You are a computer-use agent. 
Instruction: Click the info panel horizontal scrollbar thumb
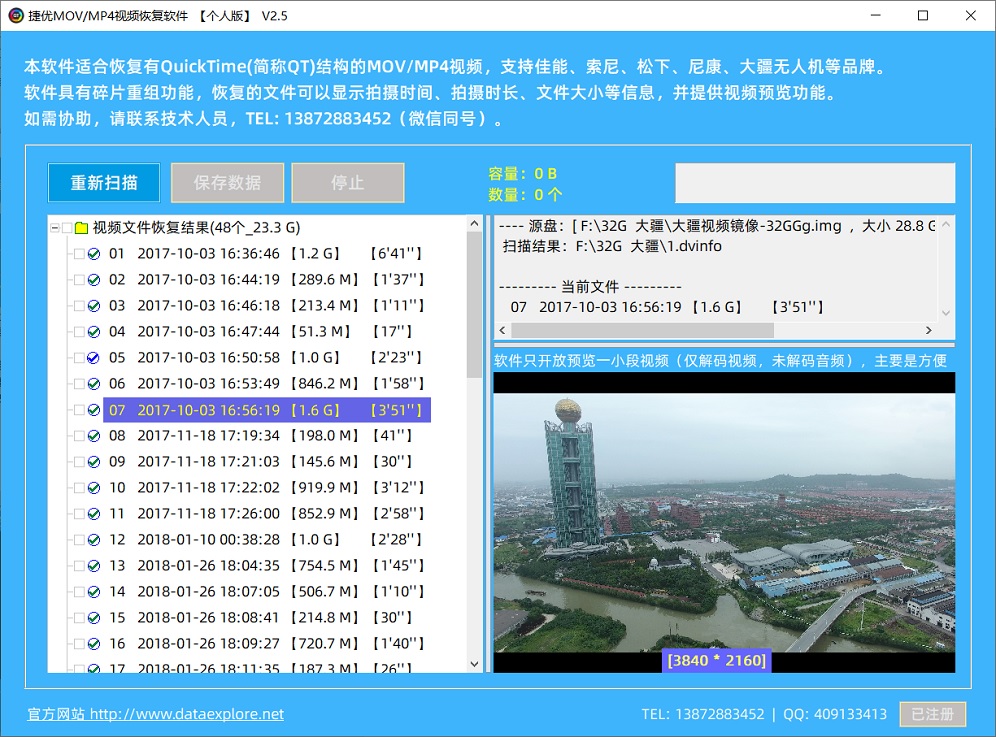point(642,330)
